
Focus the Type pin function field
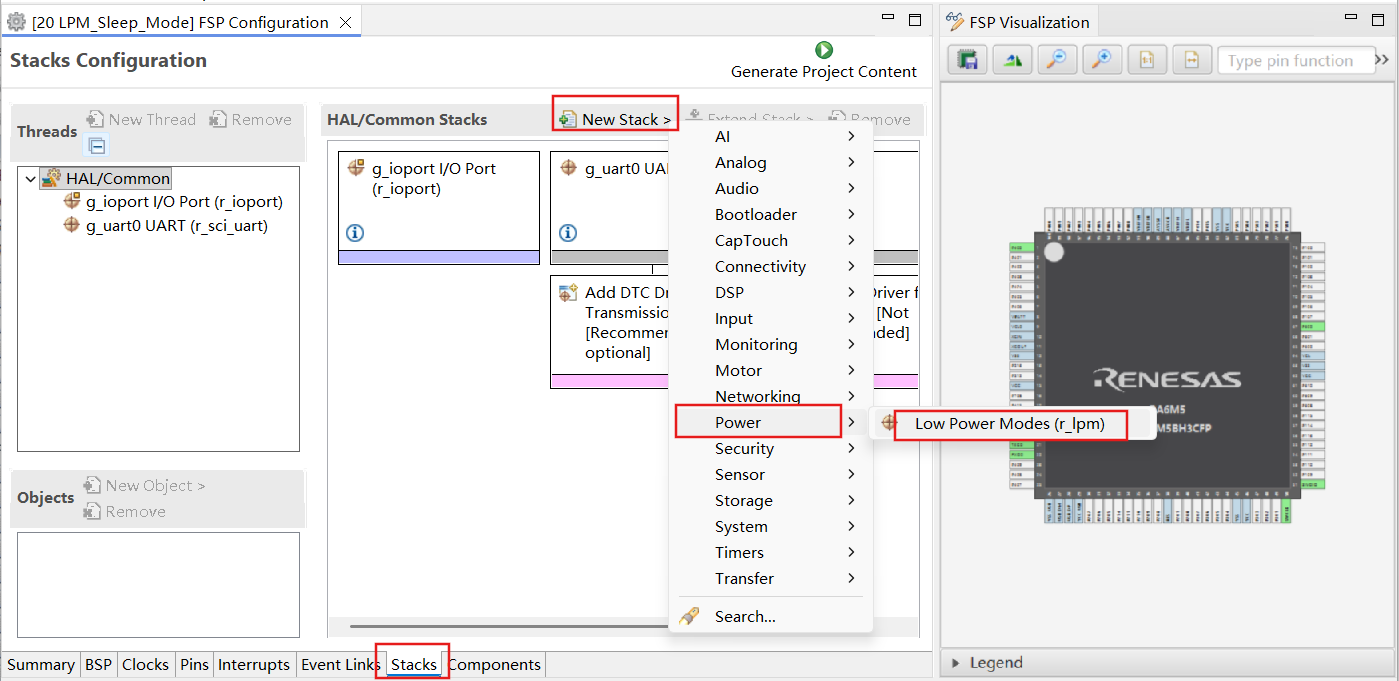coord(1295,60)
